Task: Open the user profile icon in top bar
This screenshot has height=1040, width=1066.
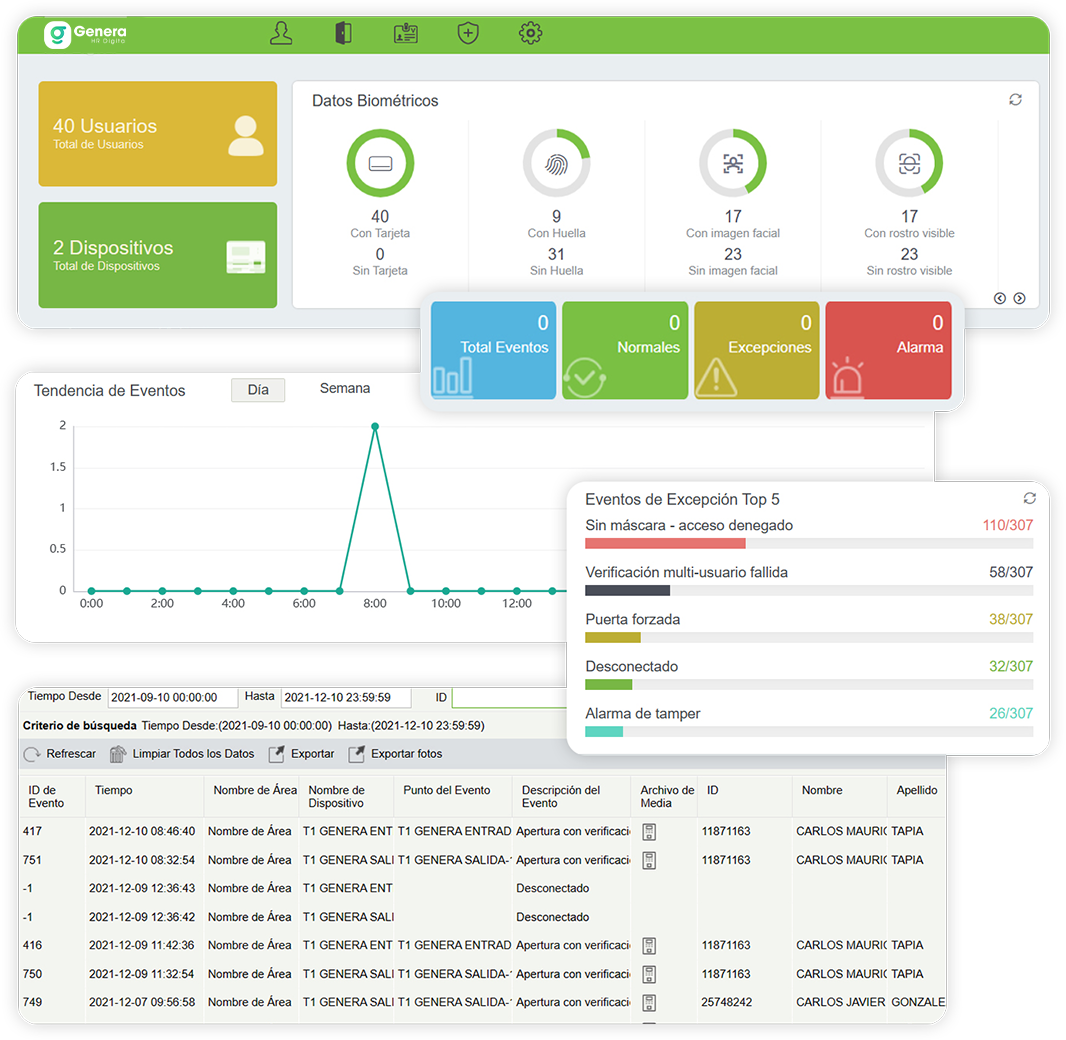Action: coord(281,34)
